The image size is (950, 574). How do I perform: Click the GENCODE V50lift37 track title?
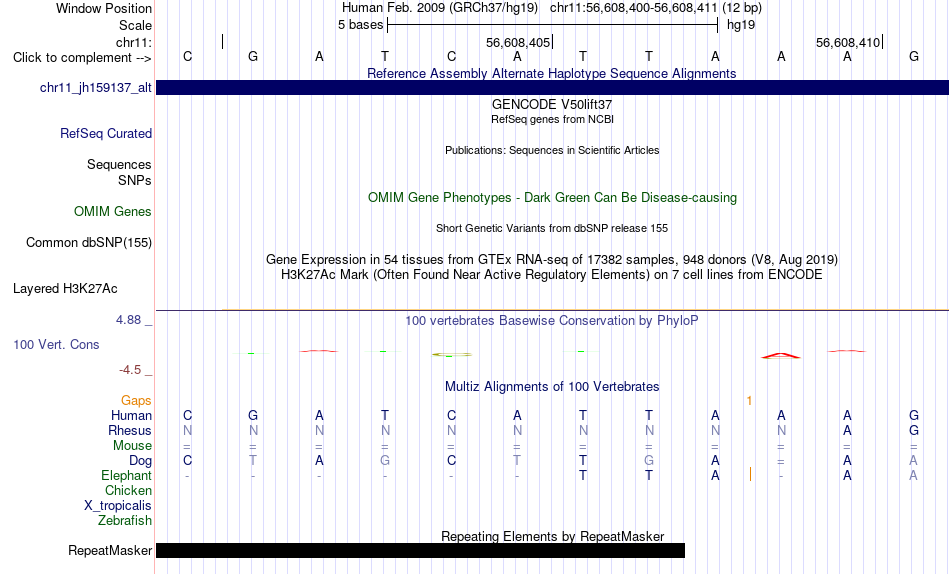[x=552, y=104]
